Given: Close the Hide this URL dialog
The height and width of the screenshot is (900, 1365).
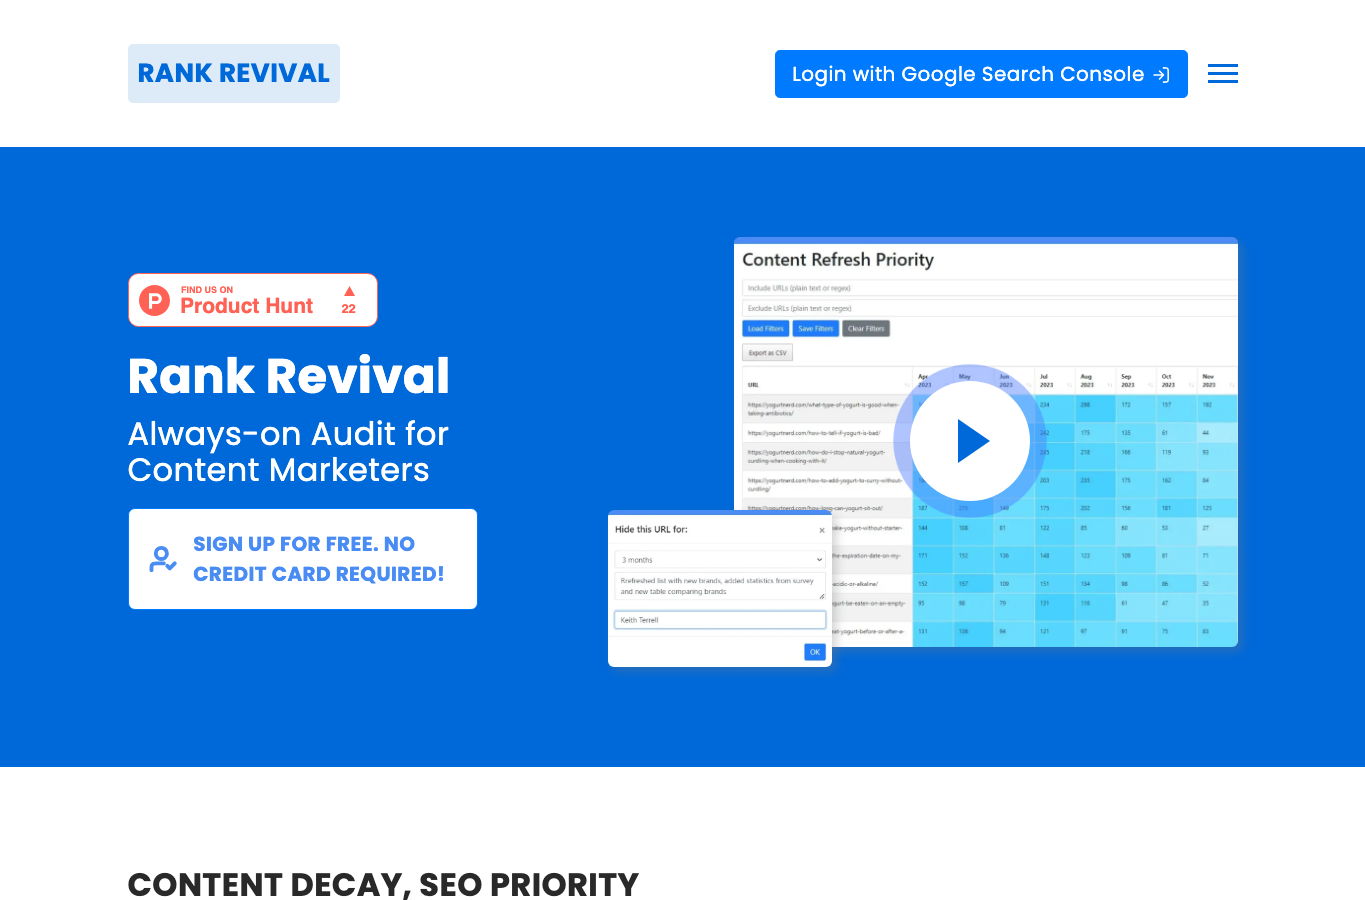Looking at the screenshot, I should click(x=822, y=531).
